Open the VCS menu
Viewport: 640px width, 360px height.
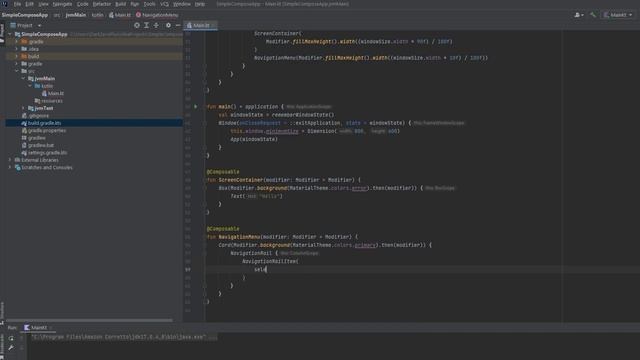tap(164, 4)
